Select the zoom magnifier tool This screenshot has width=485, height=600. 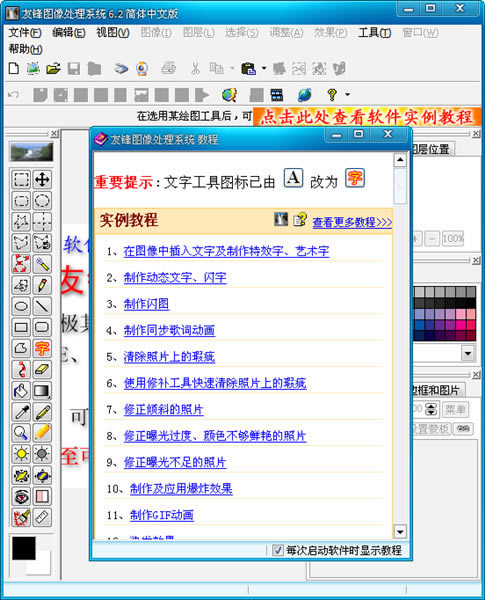point(21,433)
